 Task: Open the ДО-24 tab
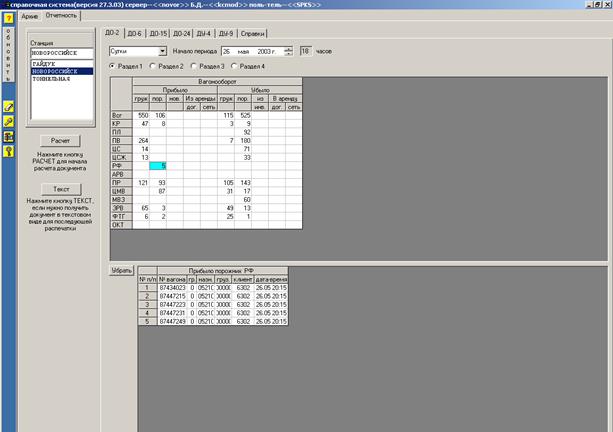coord(181,34)
